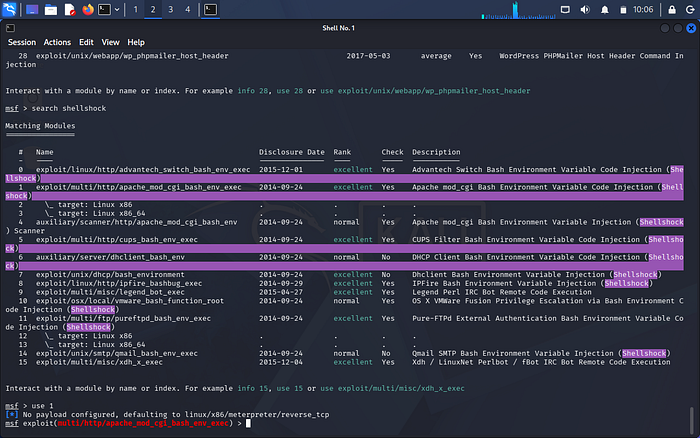700x438 pixels.
Task: Click exploit/multi/misc/legend_bot_exec module name
Action: coord(110,292)
